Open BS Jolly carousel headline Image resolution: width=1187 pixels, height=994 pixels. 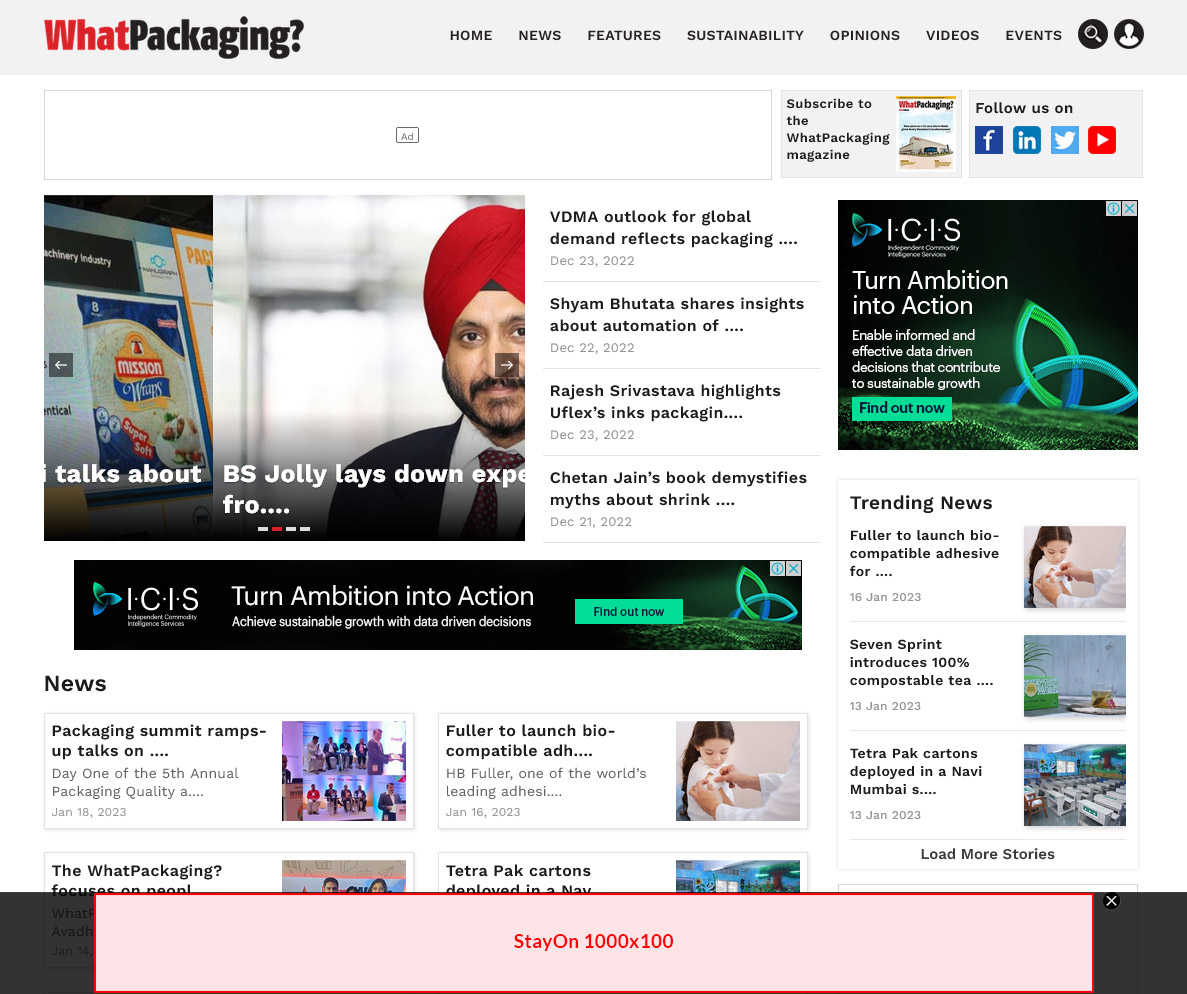click(373, 489)
